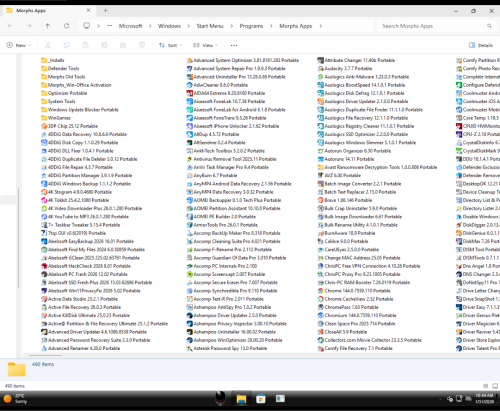Select System Tools folder
The width and height of the screenshot is (500, 411).
point(58,101)
